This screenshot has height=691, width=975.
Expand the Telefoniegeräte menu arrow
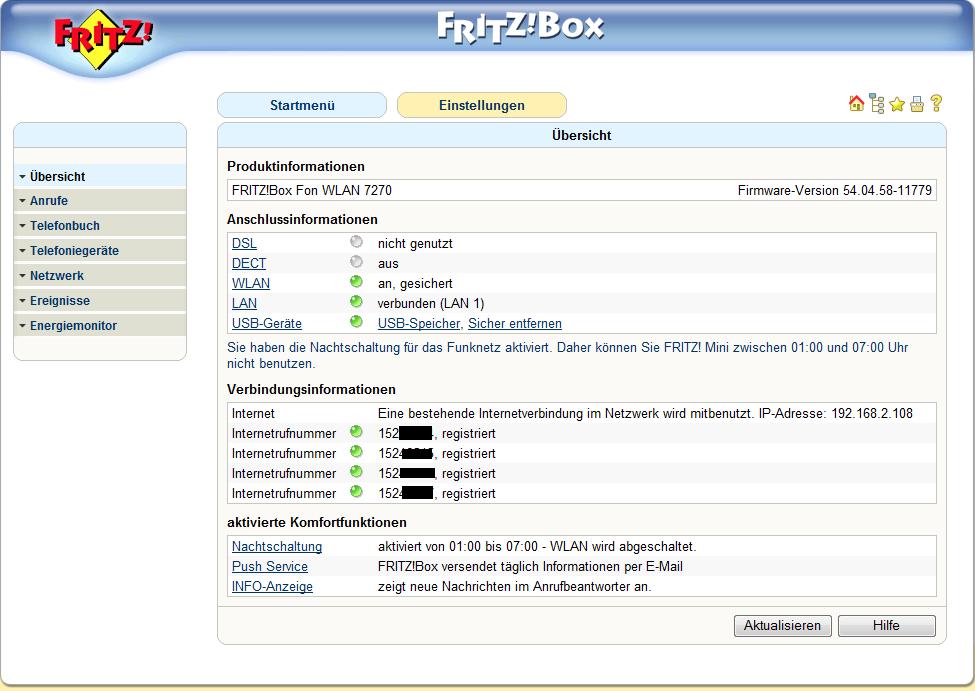tap(22, 251)
